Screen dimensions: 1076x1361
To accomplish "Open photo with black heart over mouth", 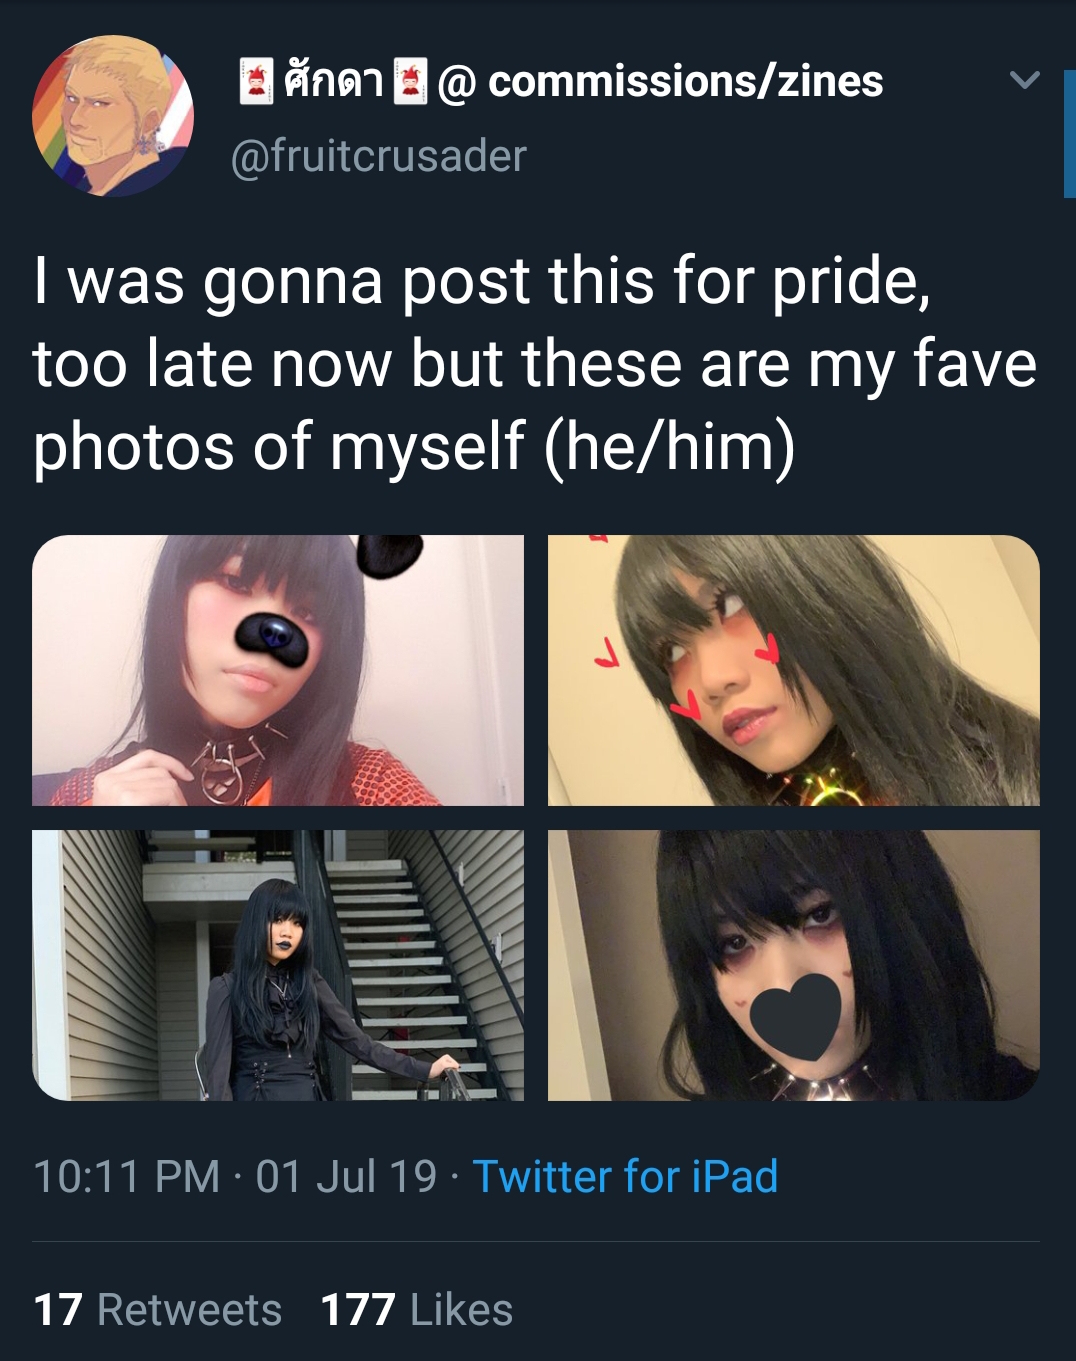I will [x=794, y=965].
